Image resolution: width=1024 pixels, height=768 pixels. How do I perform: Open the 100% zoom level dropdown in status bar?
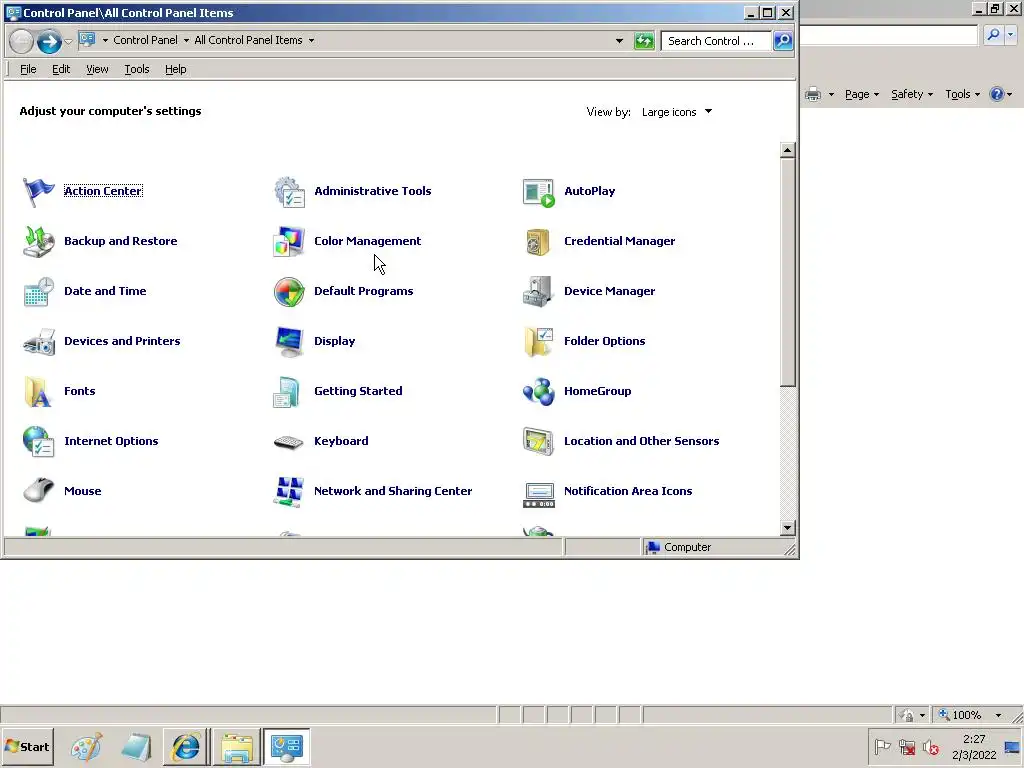click(998, 715)
